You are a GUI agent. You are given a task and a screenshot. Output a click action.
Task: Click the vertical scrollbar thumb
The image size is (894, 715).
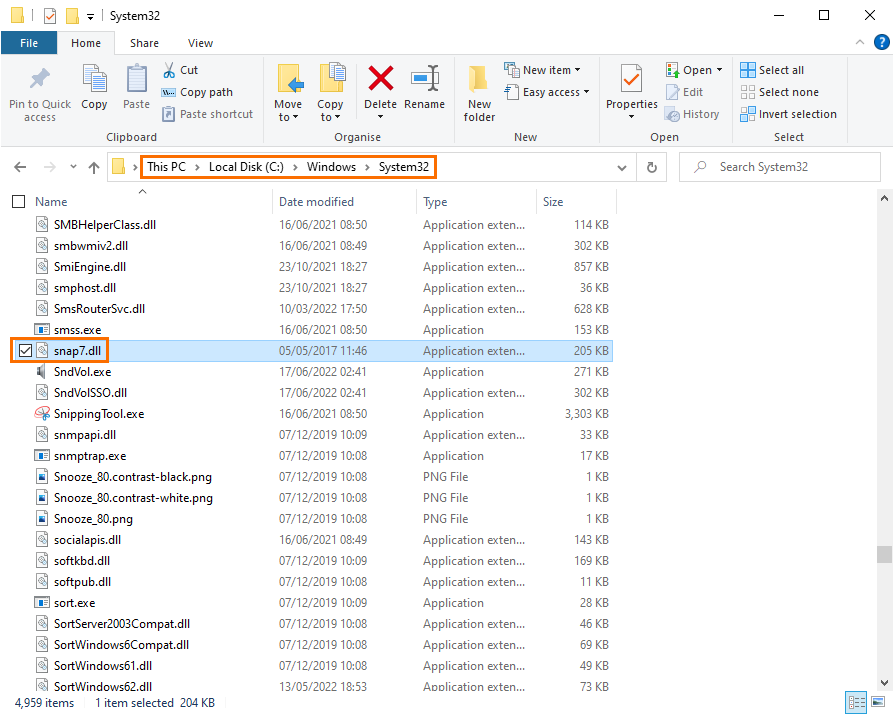(883, 555)
